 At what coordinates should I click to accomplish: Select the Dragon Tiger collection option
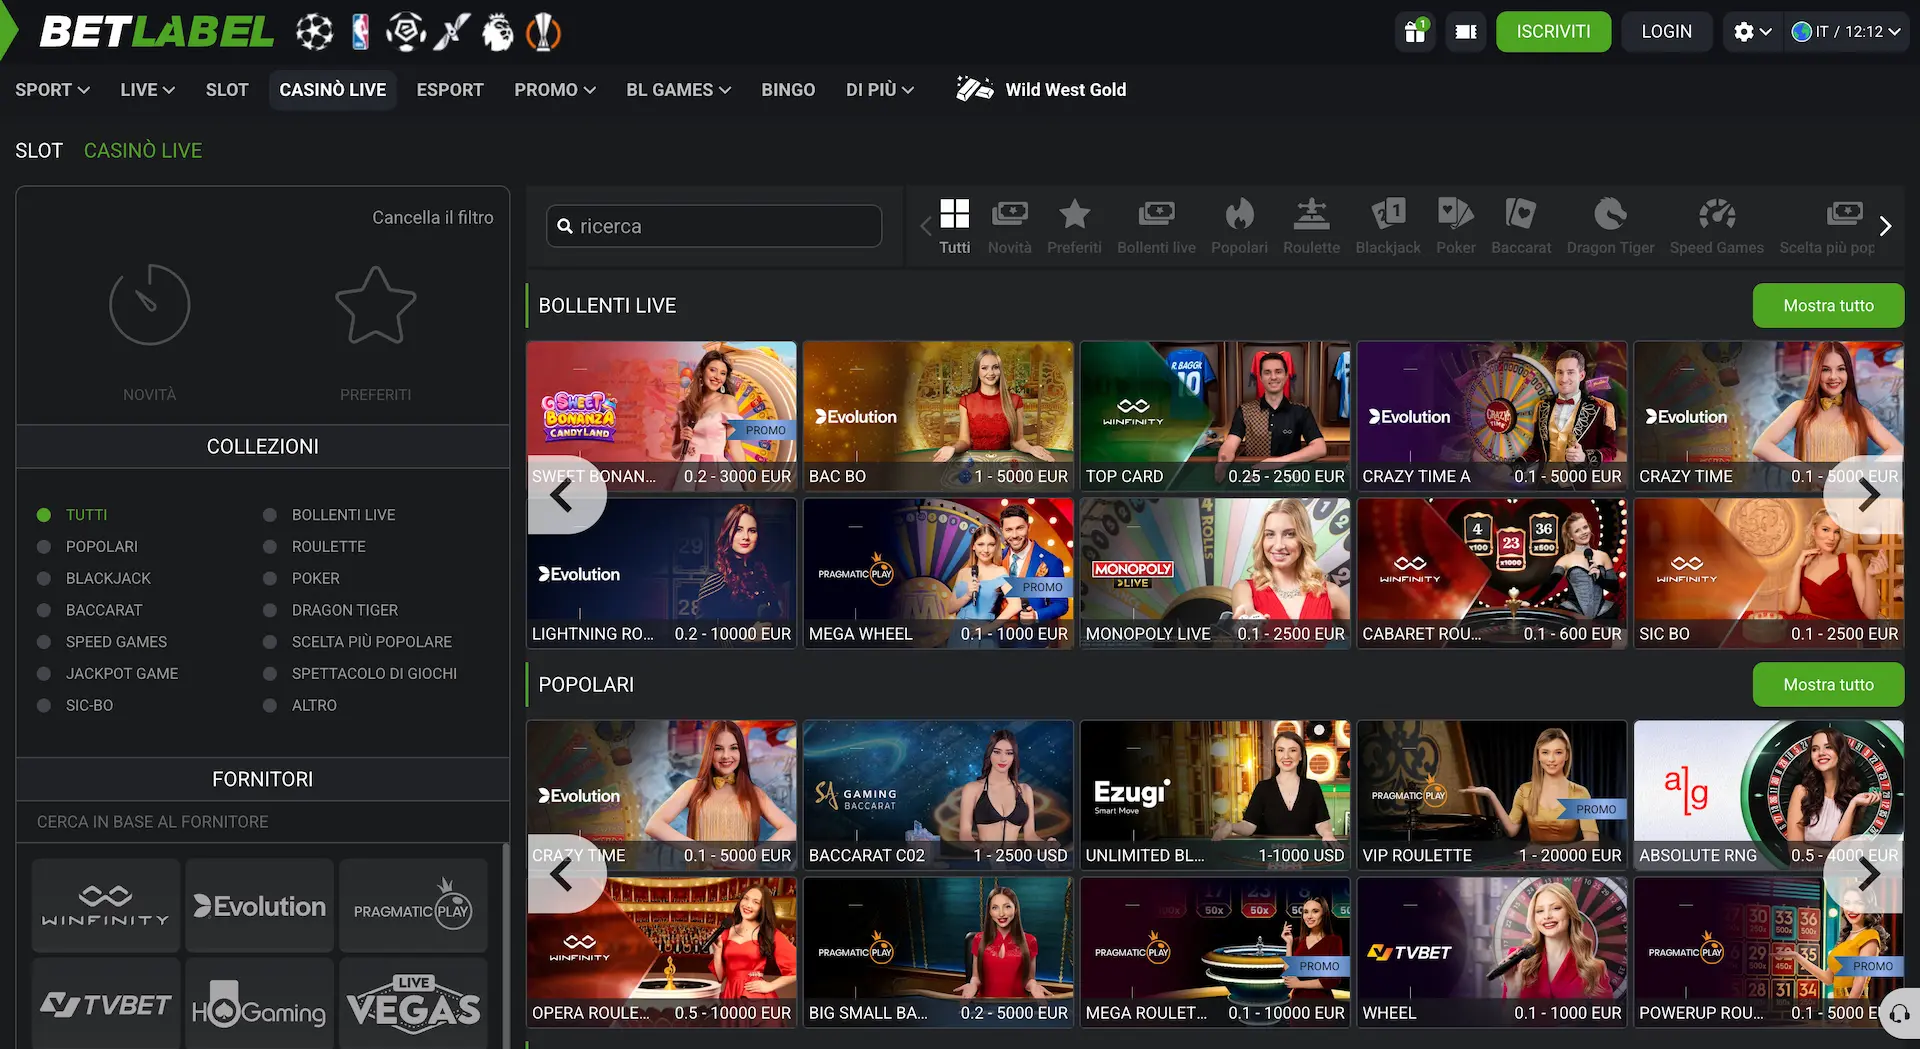[x=332, y=610]
